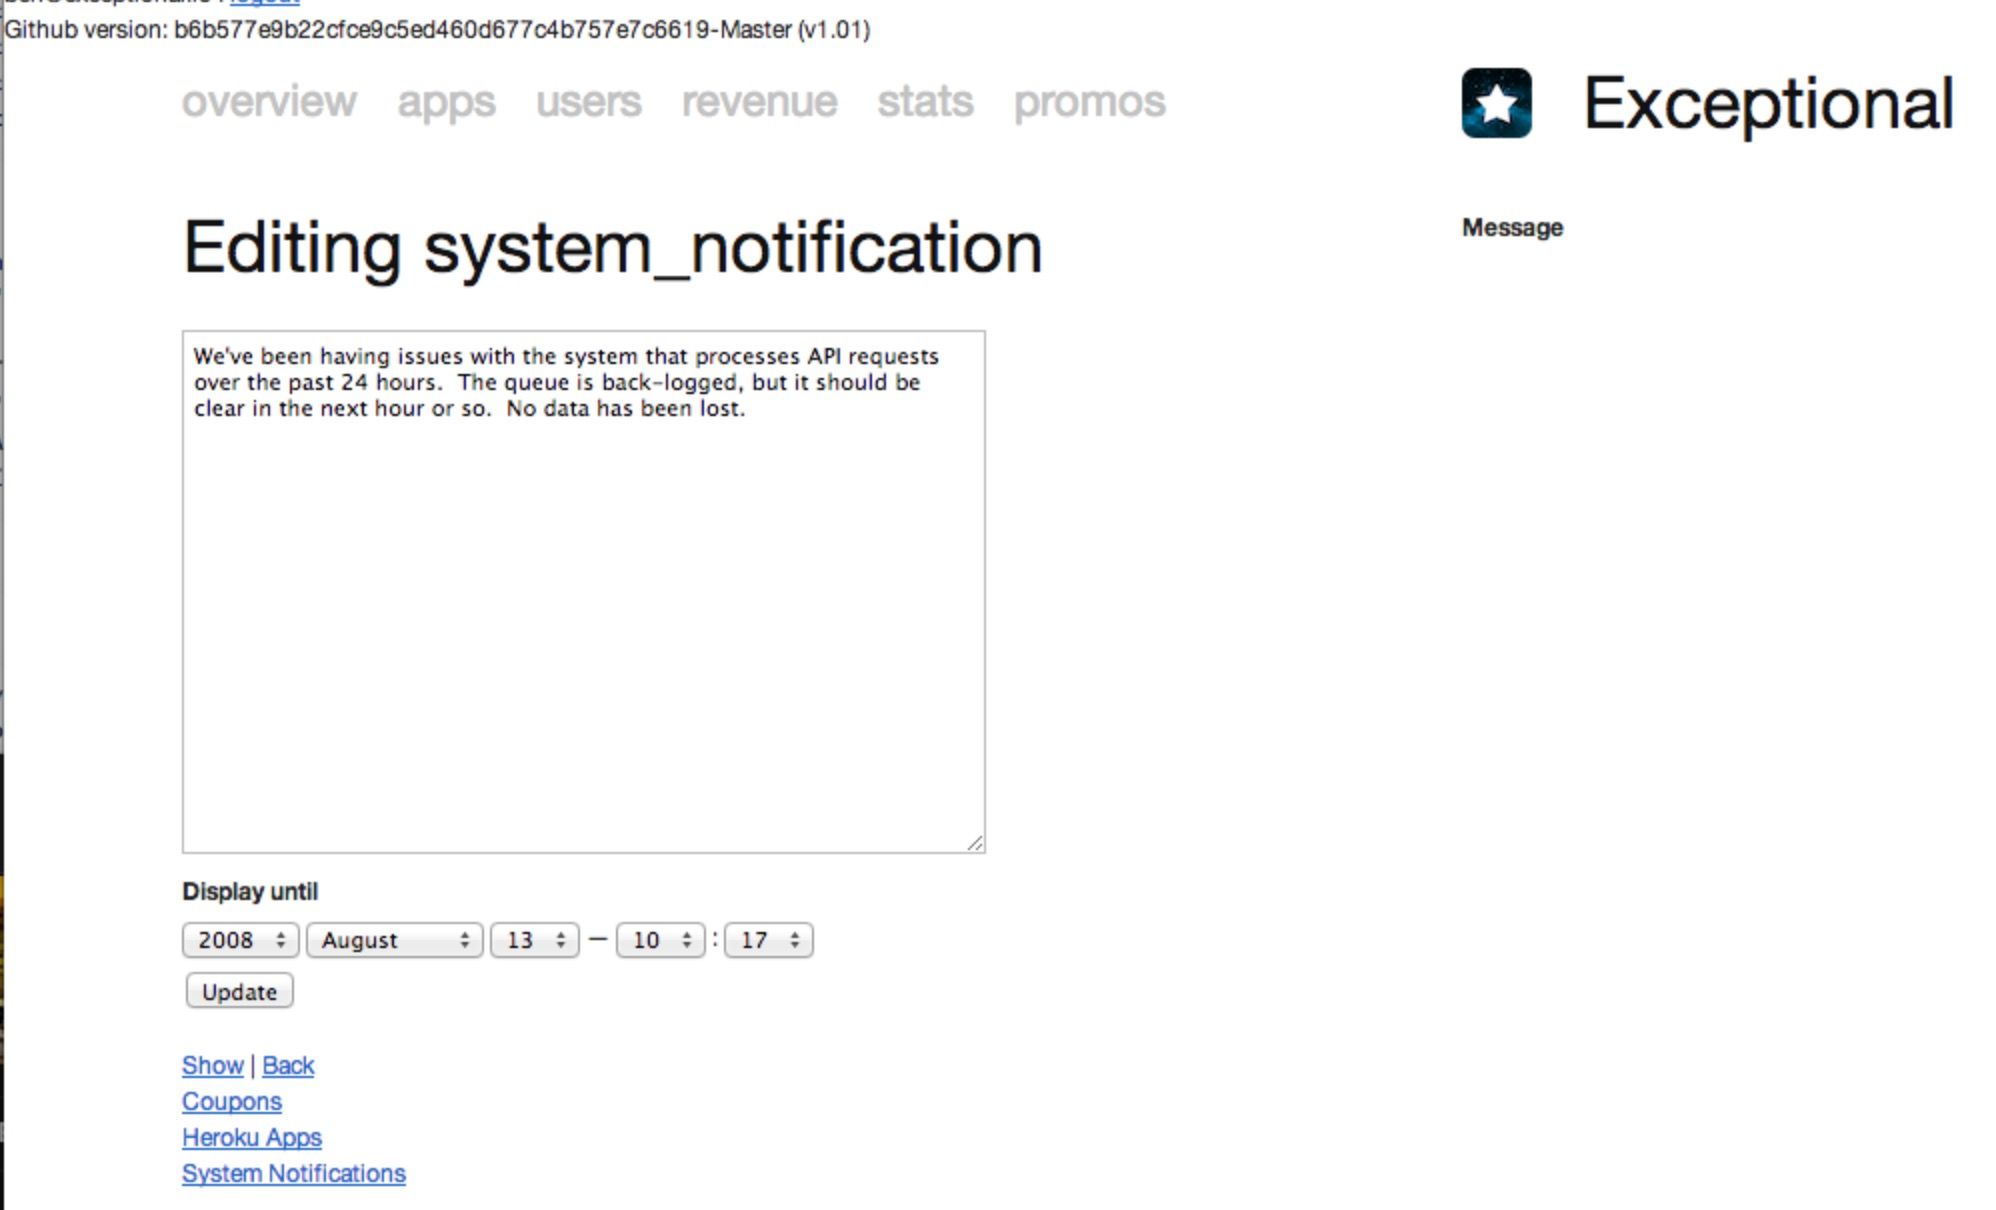Adjust the hour stepper showing 10
The image size is (1996, 1210).
click(x=659, y=939)
